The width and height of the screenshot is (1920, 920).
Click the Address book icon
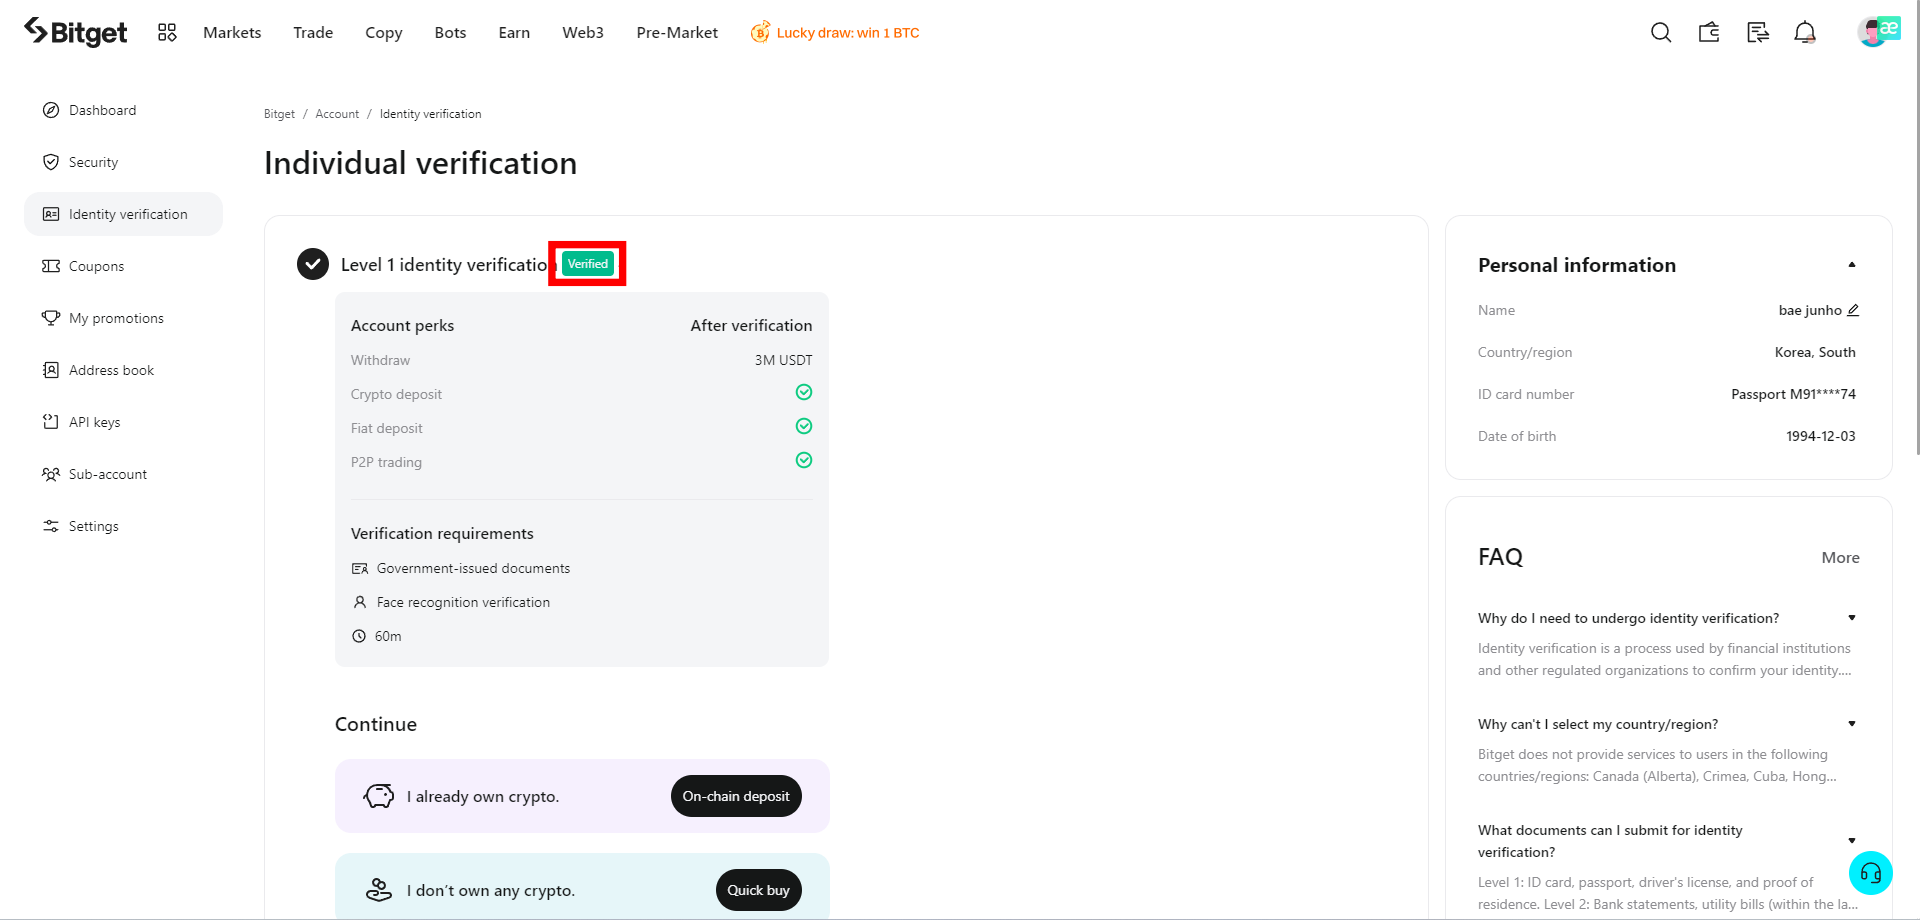51,370
